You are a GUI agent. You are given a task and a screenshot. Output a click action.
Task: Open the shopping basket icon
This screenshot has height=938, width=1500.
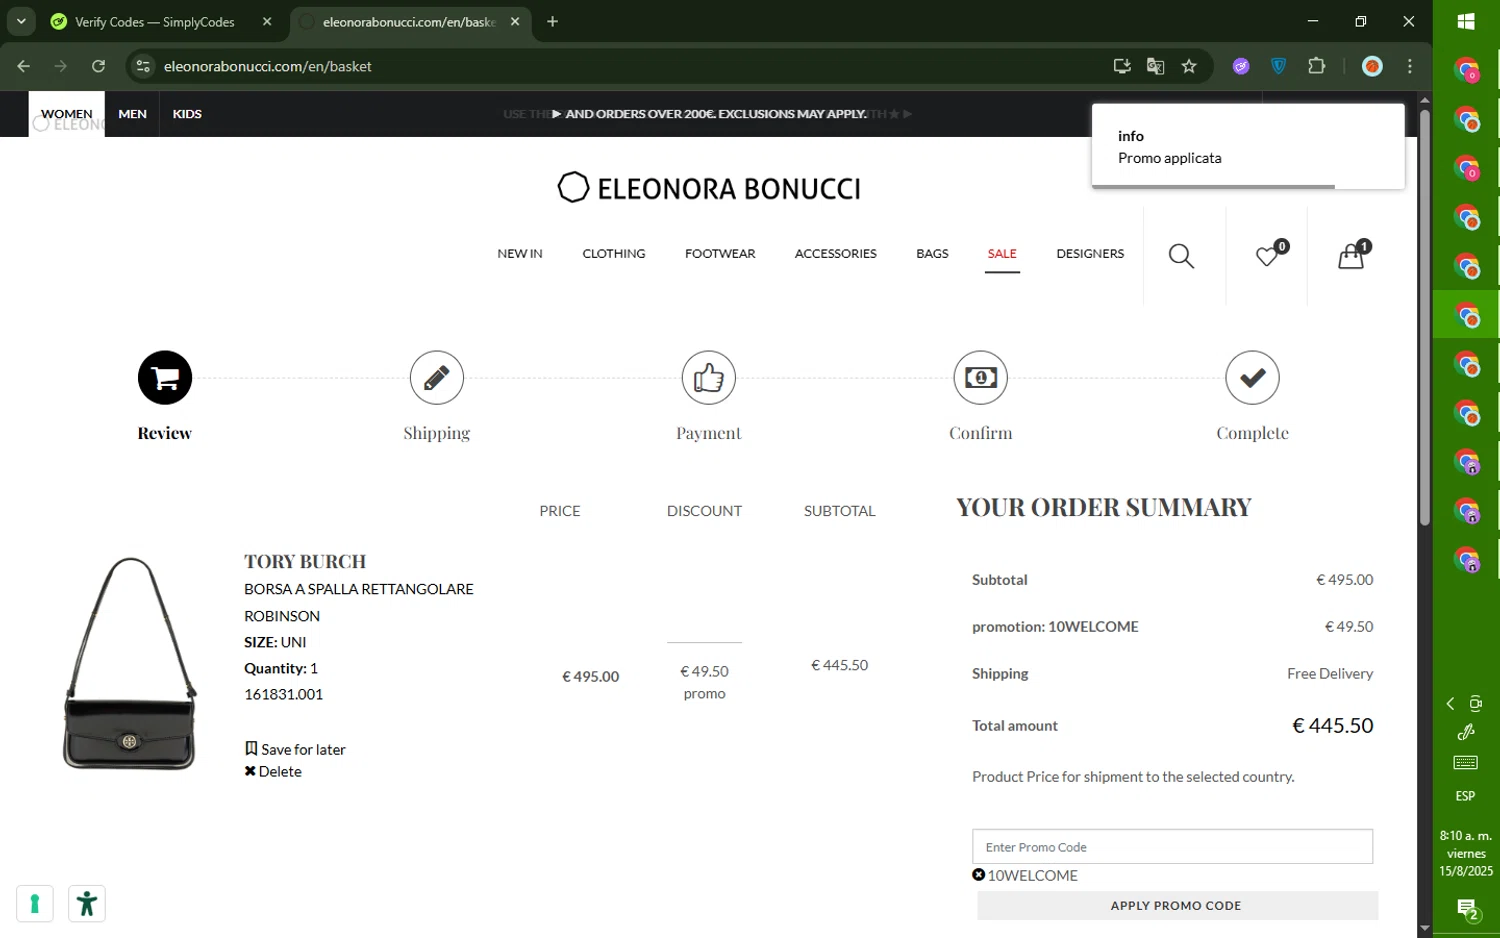tap(1352, 256)
